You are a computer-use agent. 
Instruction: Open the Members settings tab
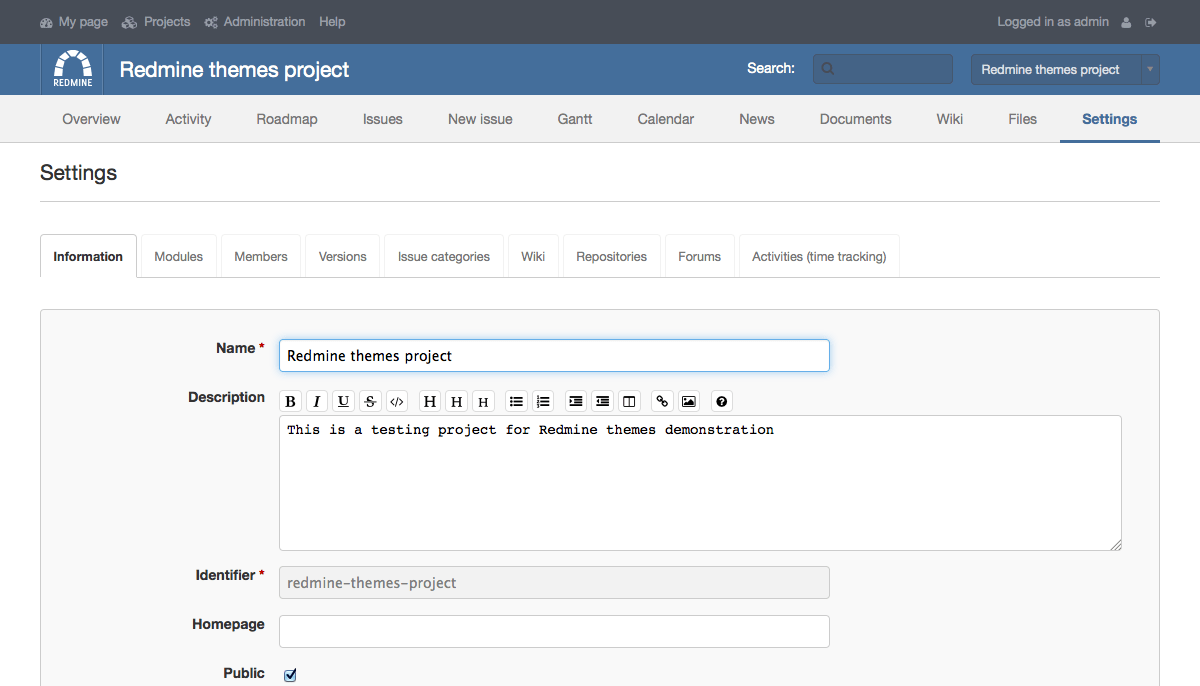point(261,257)
